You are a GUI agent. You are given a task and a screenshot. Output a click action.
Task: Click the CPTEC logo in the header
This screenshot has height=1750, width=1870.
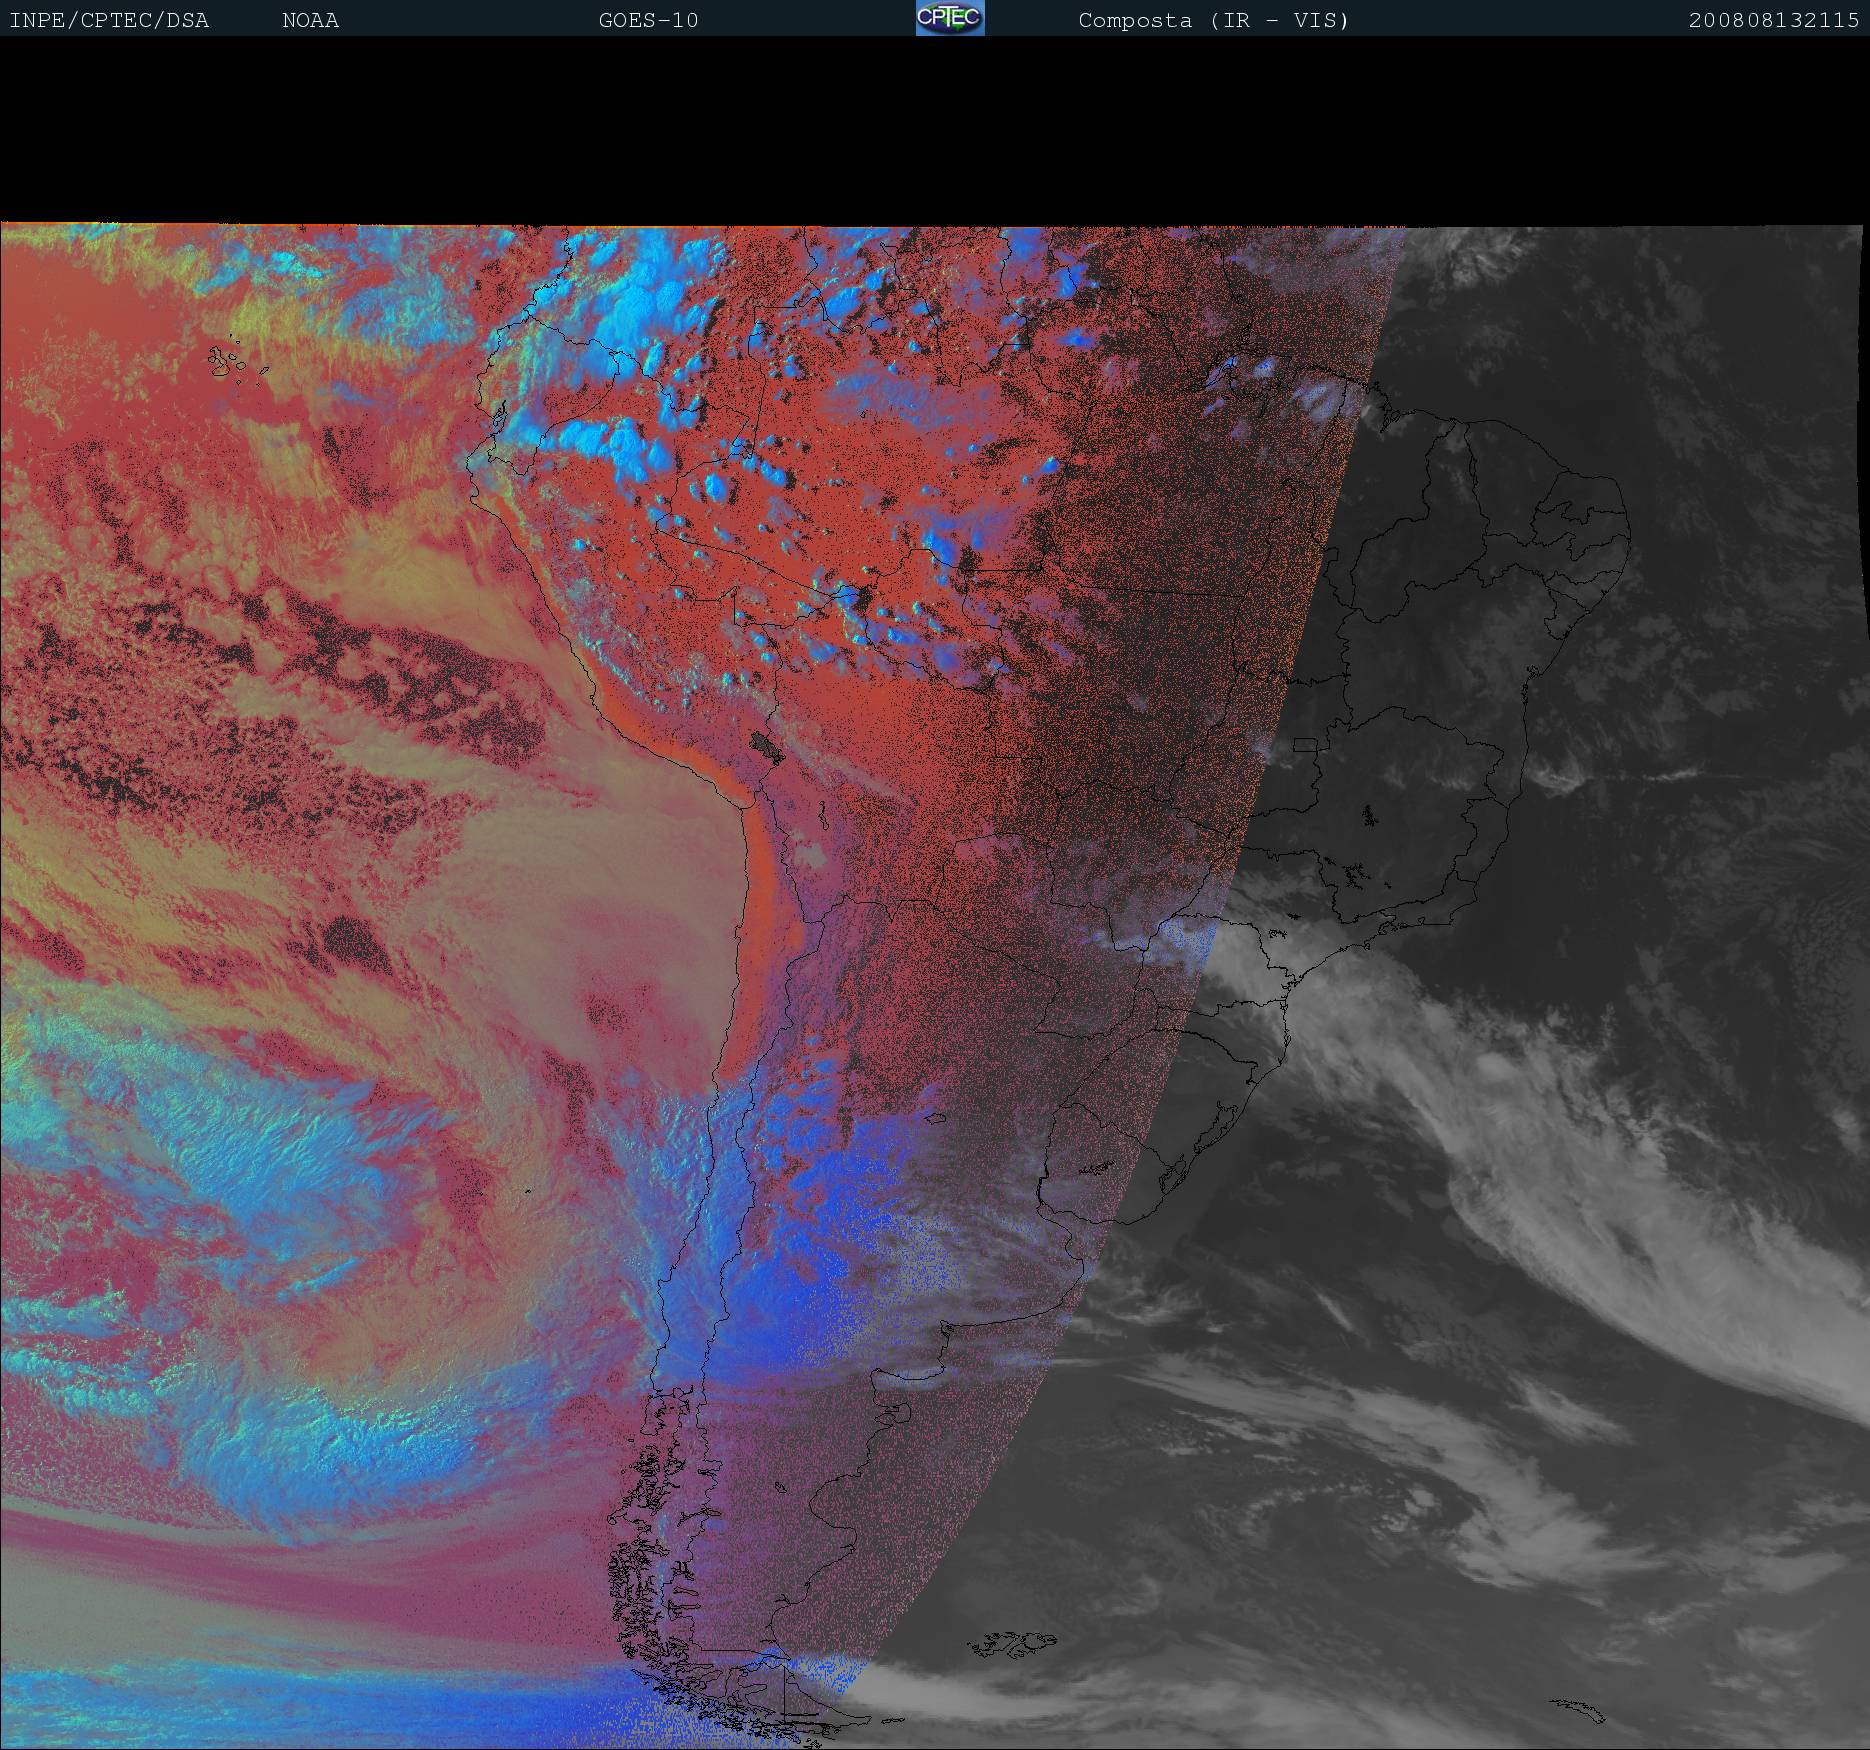949,18
